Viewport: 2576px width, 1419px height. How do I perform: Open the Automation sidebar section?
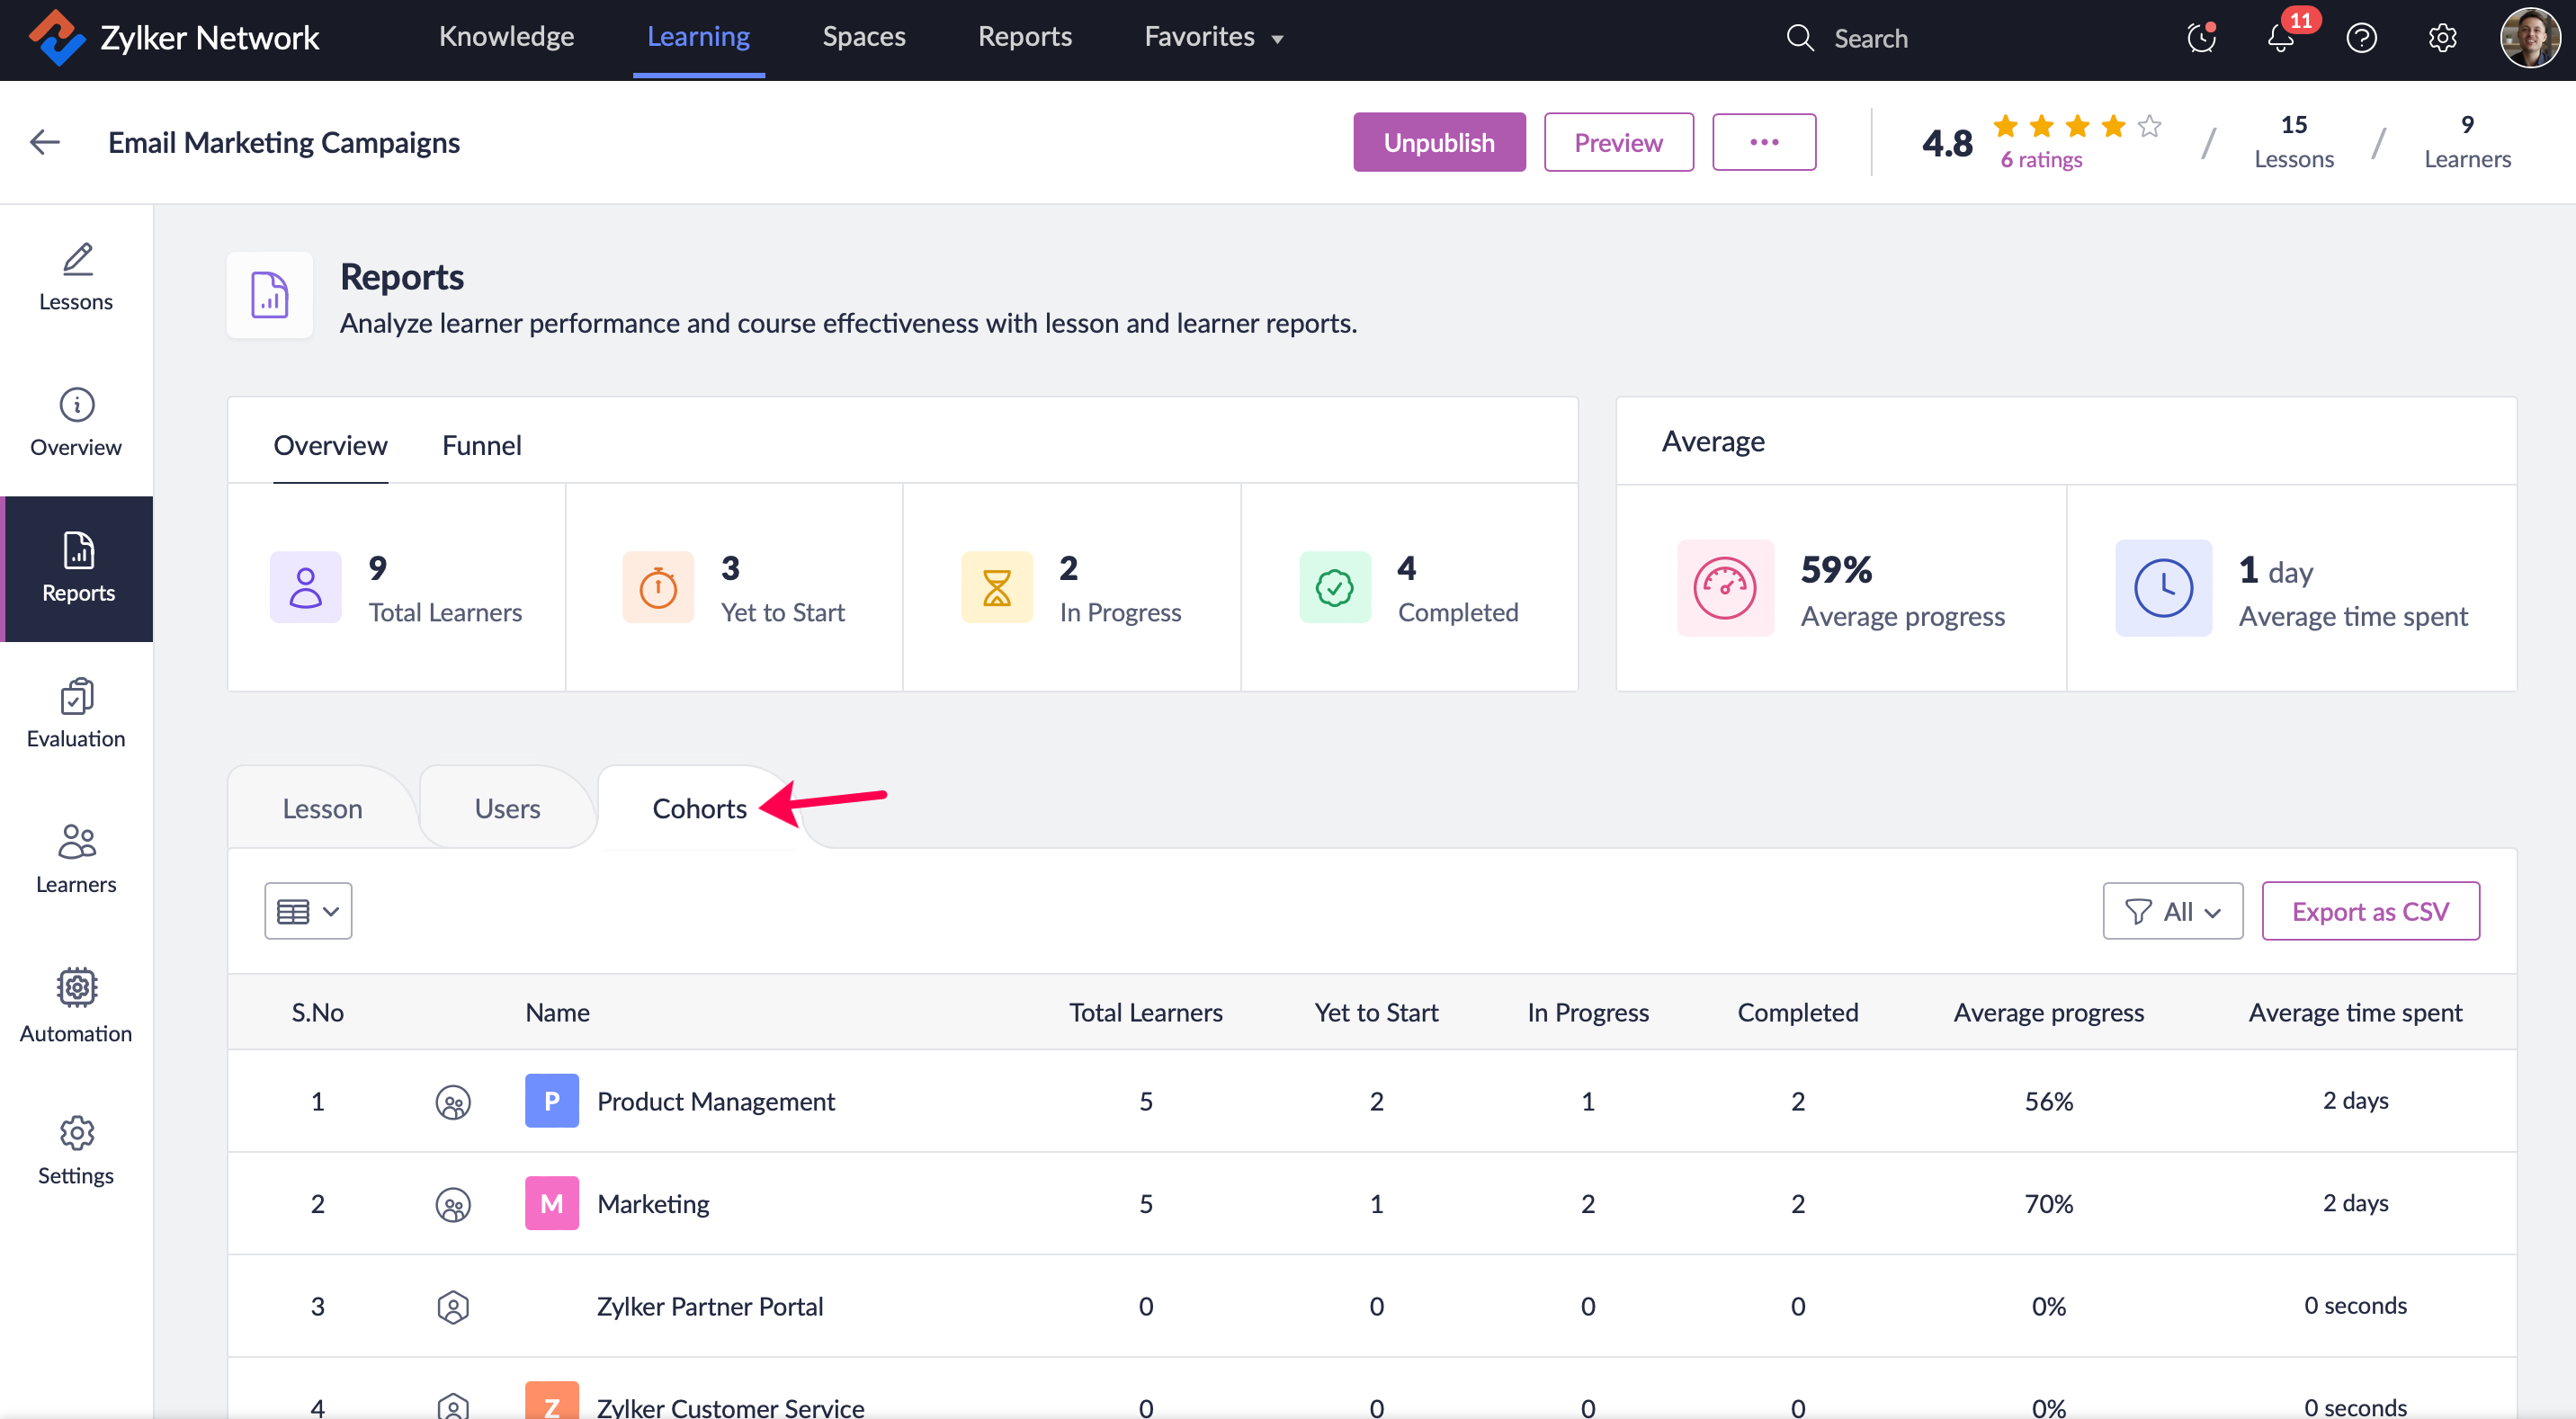(x=76, y=1005)
